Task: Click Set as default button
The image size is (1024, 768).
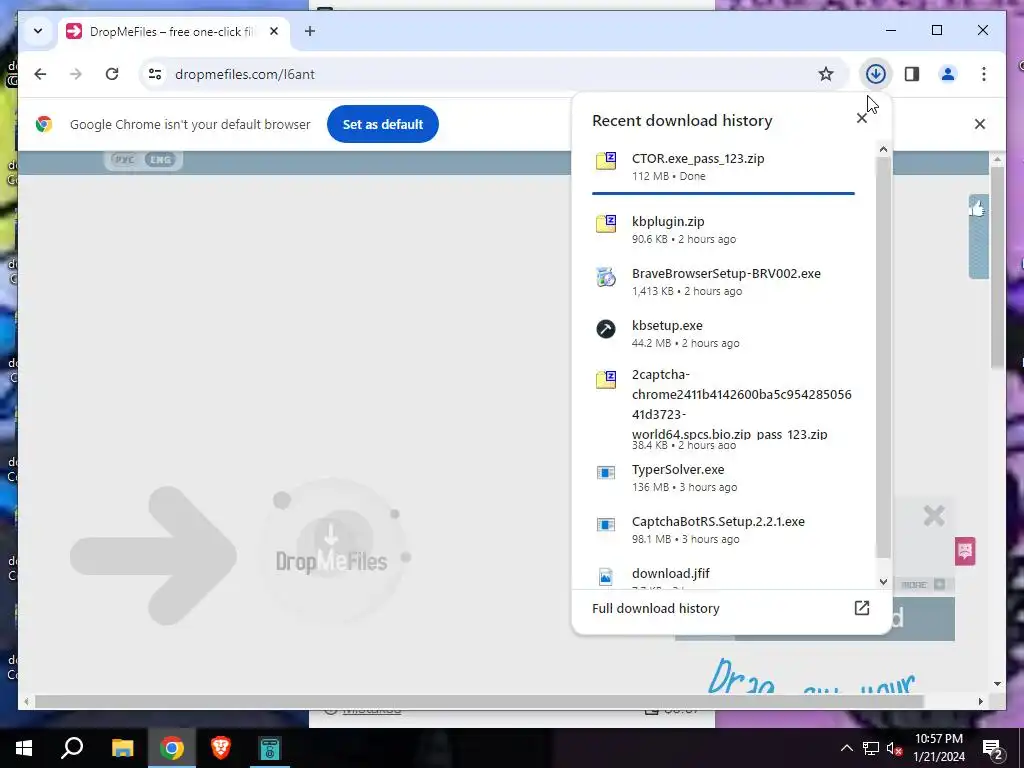Action: pyautogui.click(x=383, y=124)
